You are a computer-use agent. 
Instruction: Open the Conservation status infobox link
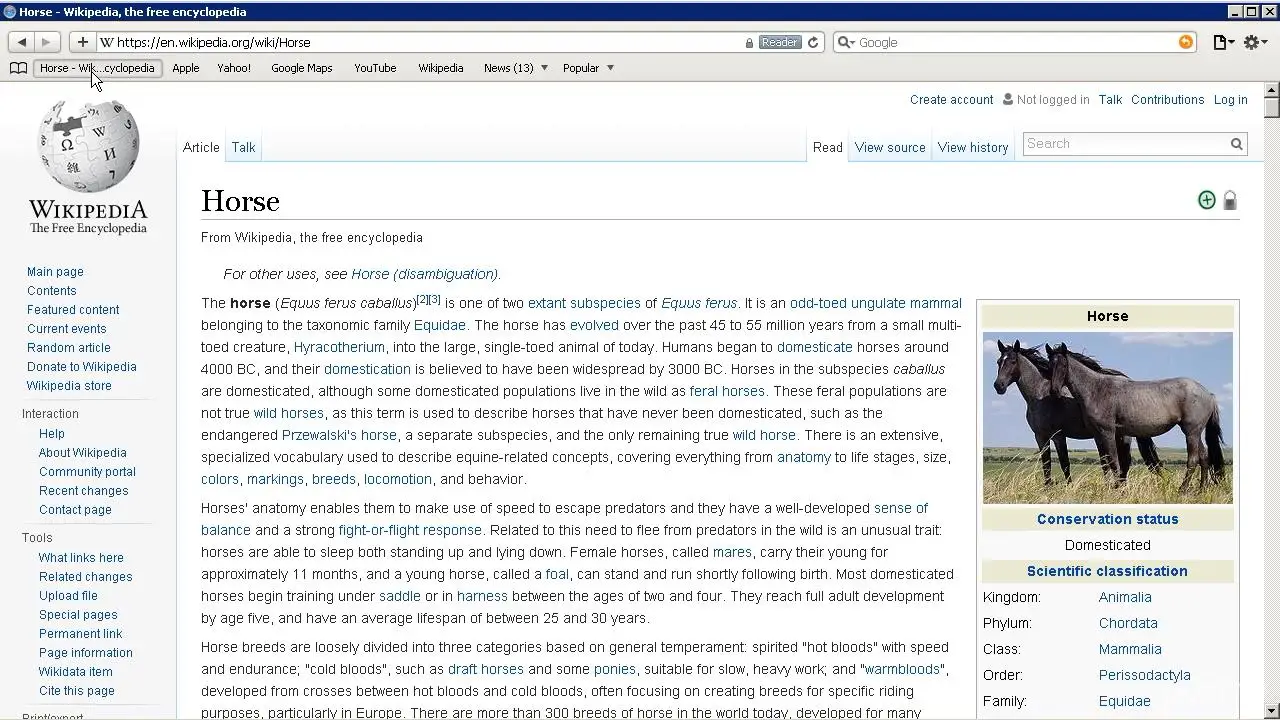point(1107,519)
